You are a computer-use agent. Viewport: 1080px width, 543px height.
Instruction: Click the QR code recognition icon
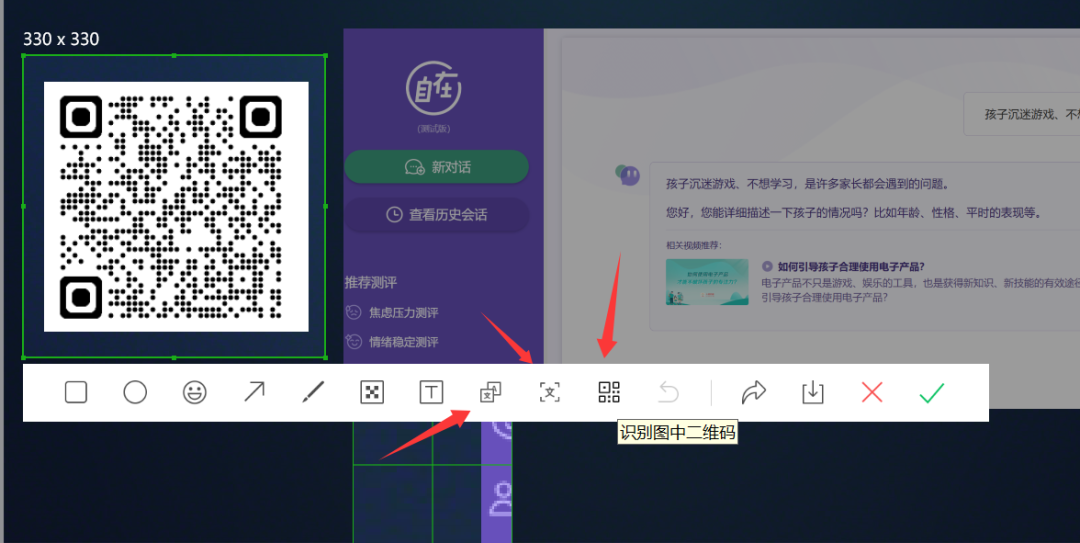[609, 392]
